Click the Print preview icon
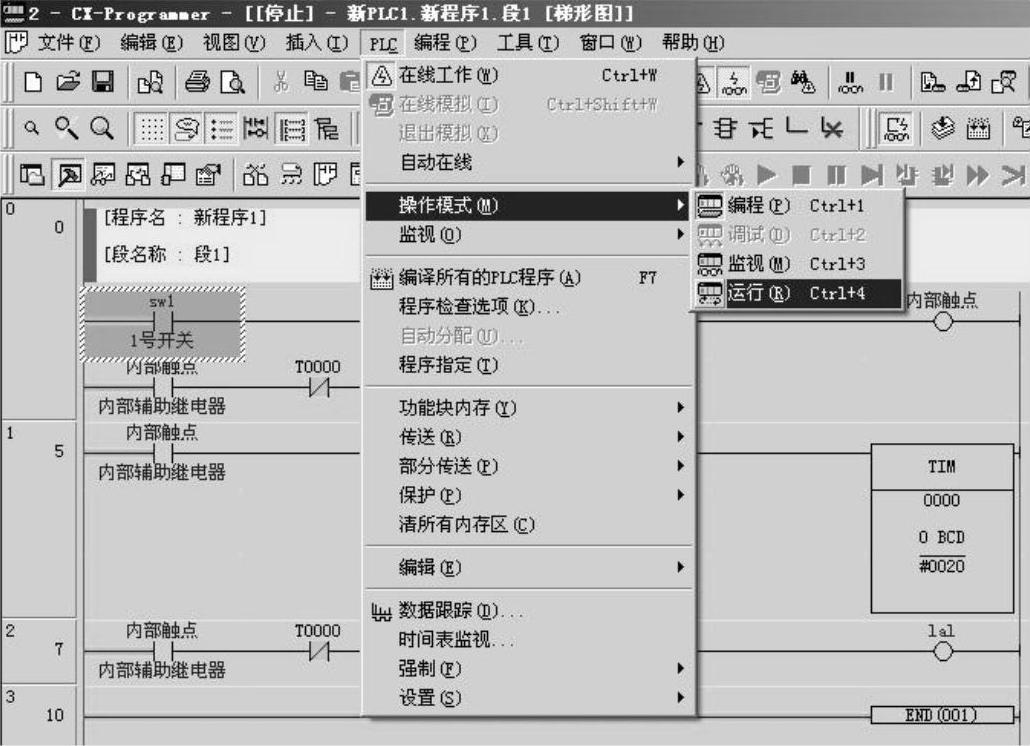This screenshot has height=746, width=1030. click(x=233, y=82)
